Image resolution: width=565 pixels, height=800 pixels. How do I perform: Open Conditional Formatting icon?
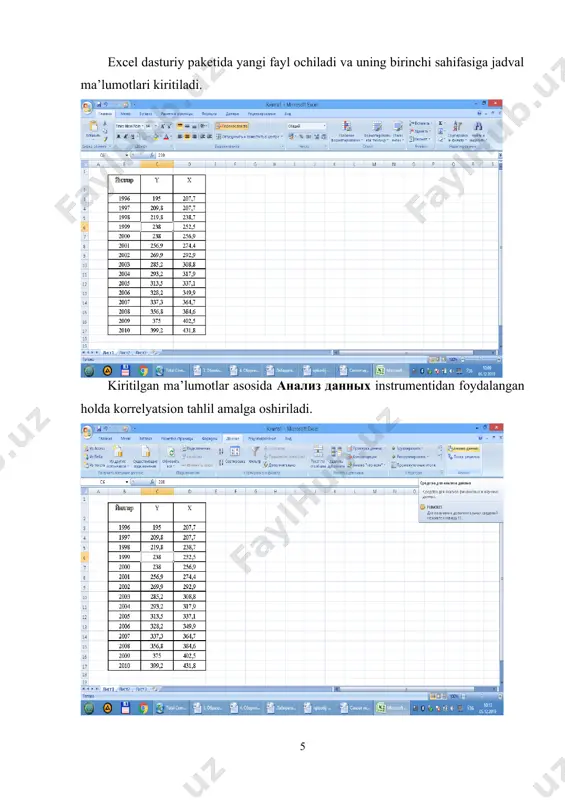point(347,126)
